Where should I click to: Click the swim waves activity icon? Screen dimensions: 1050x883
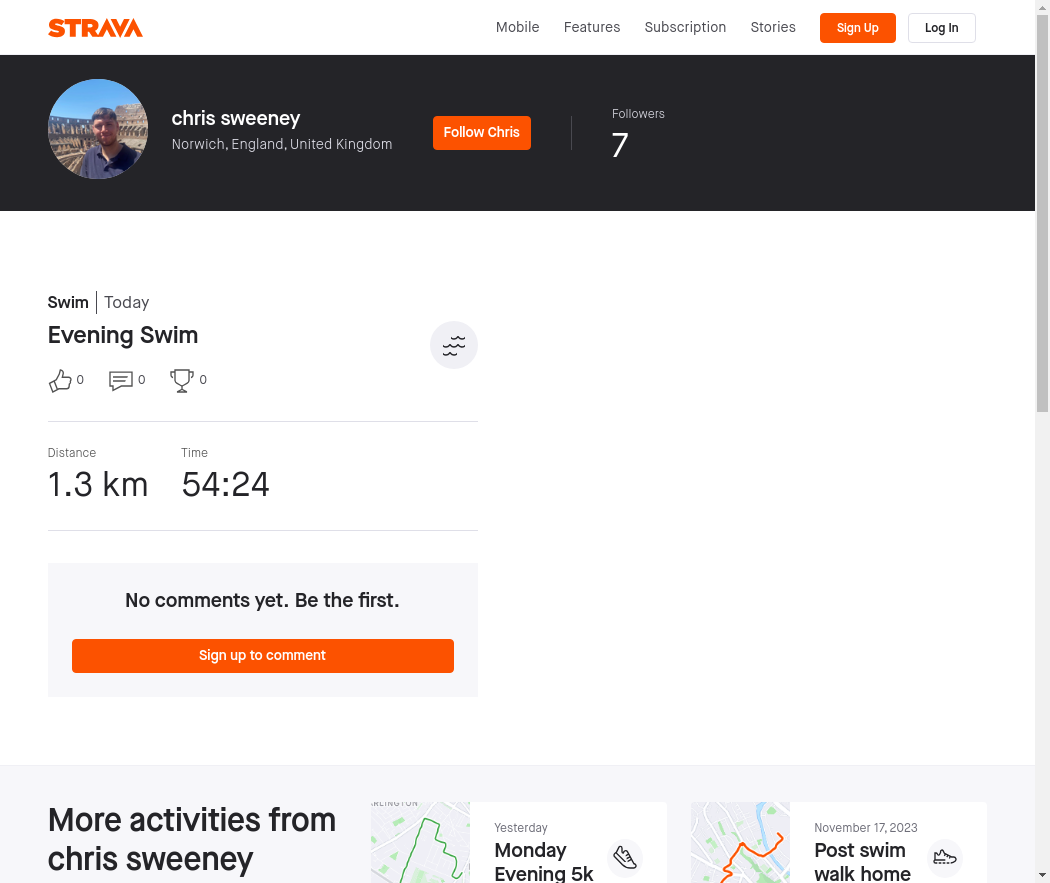(453, 345)
